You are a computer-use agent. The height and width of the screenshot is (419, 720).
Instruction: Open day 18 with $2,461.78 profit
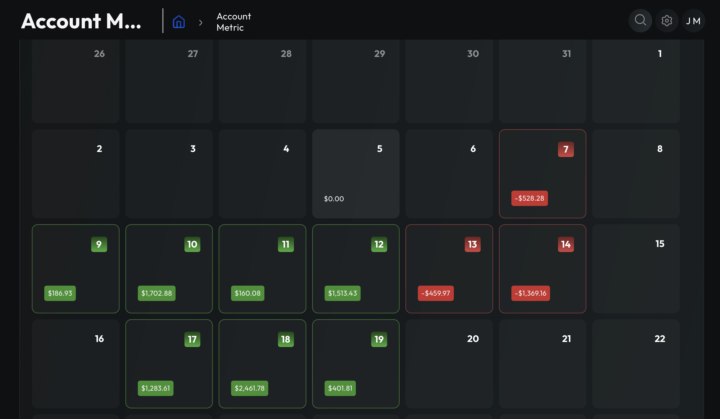[x=262, y=363]
